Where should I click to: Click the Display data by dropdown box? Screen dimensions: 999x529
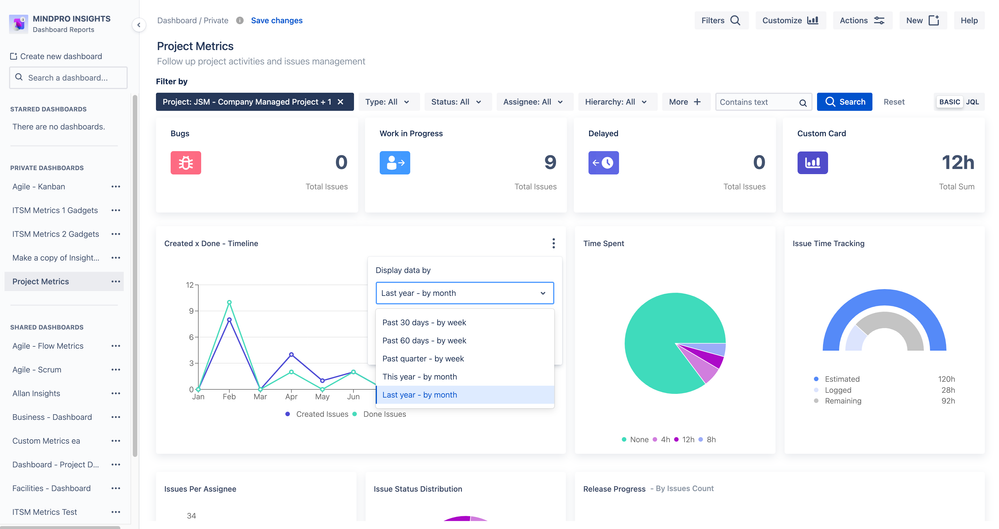coord(464,293)
